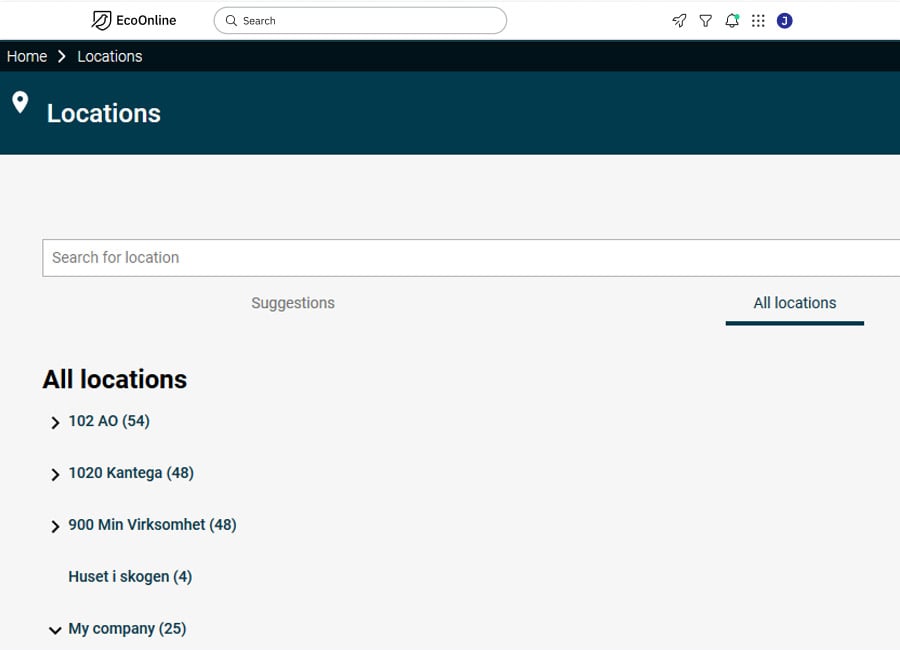Open the notifications bell
The image size is (900, 650).
point(732,21)
